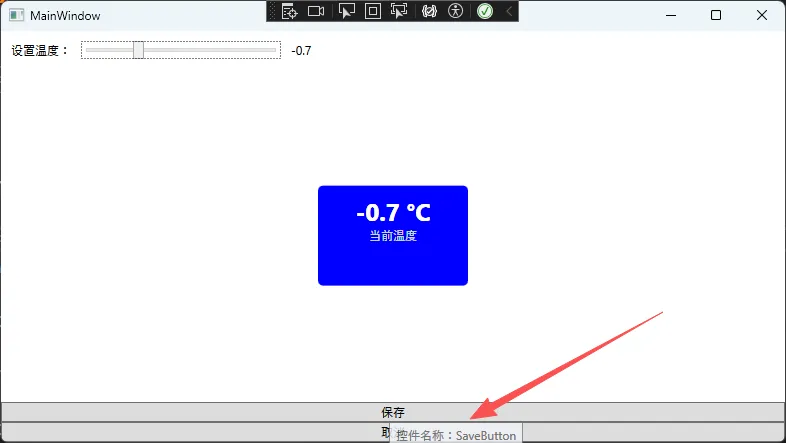Collapse the debug toolbar with left chevron

tap(508, 11)
